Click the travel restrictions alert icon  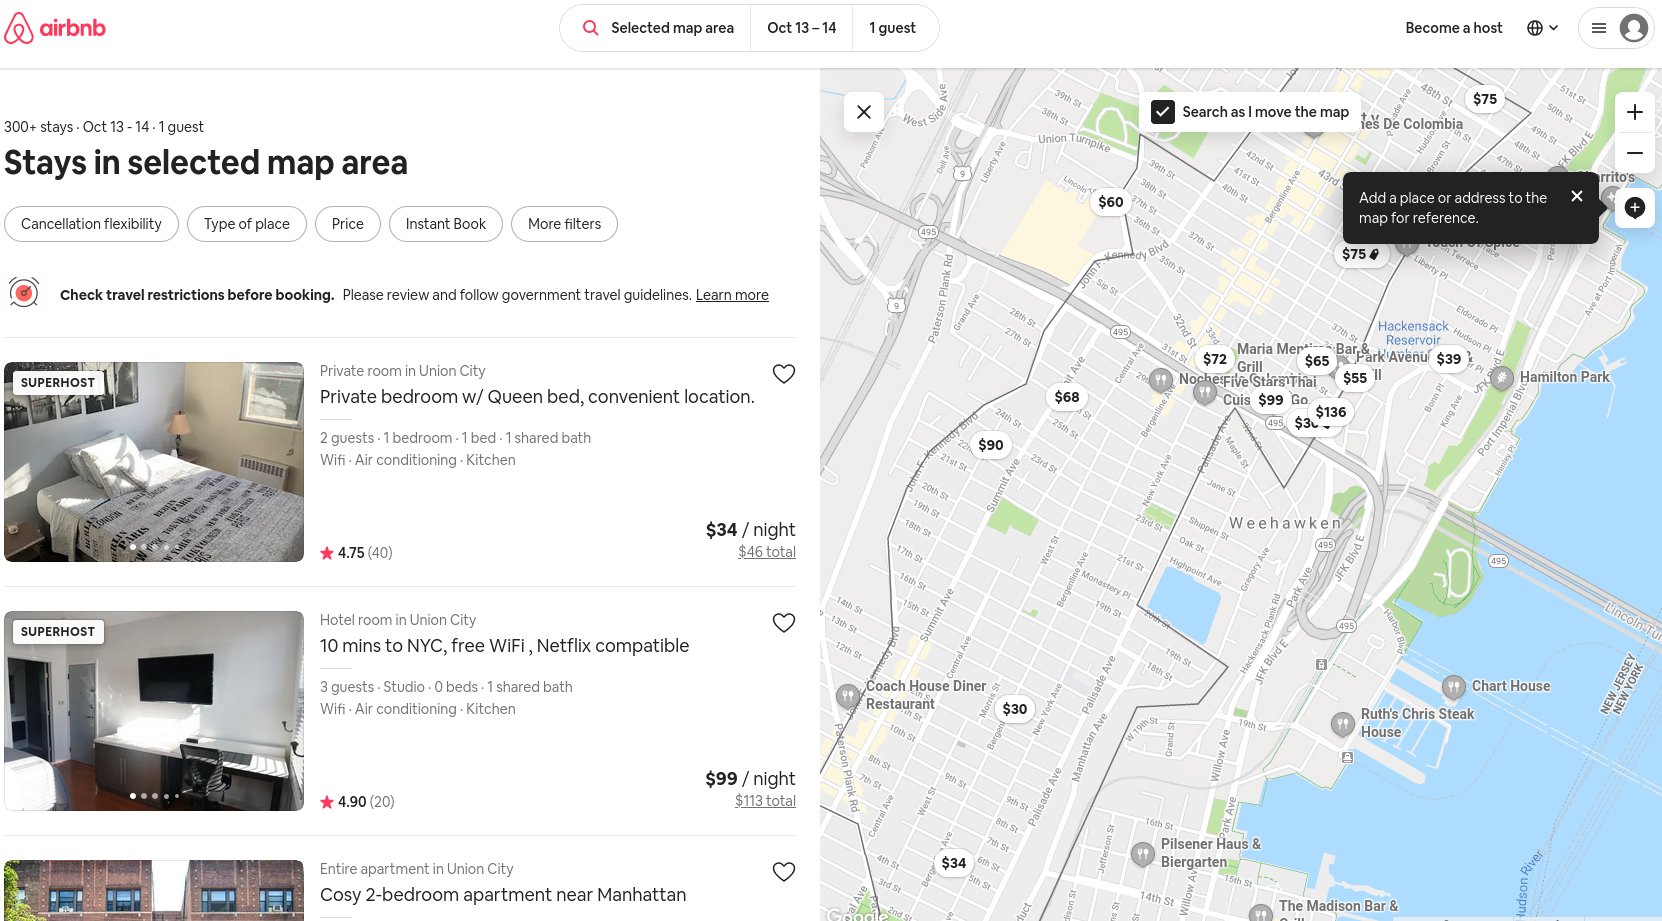pos(24,293)
